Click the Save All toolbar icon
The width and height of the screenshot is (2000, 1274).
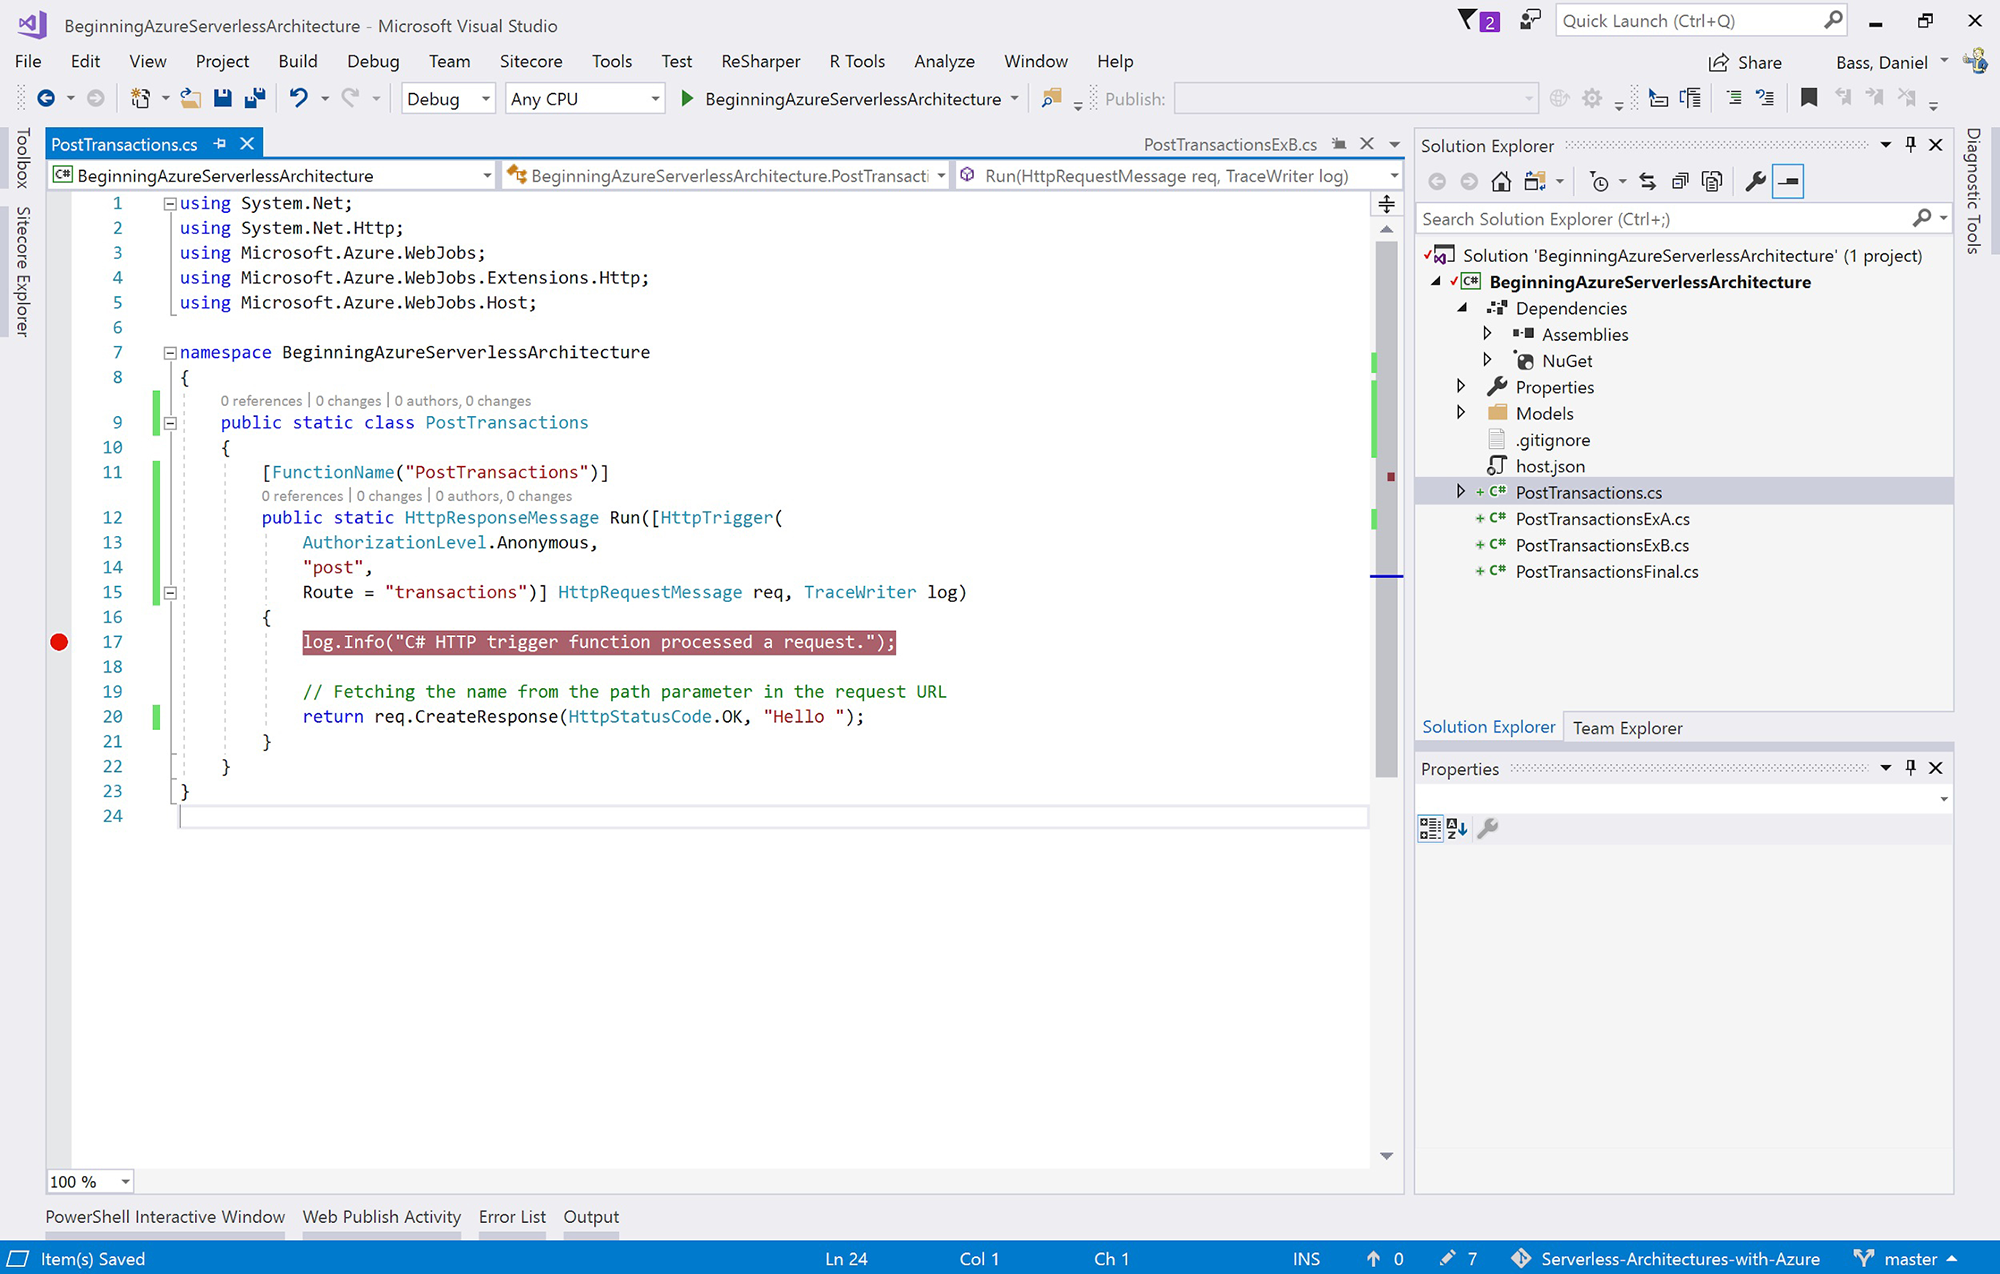pyautogui.click(x=255, y=98)
